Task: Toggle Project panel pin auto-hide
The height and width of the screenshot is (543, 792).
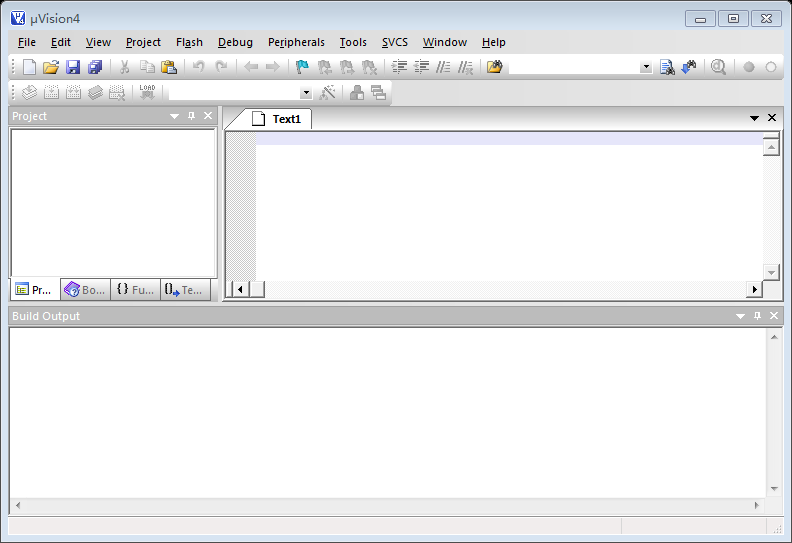Action: click(191, 116)
